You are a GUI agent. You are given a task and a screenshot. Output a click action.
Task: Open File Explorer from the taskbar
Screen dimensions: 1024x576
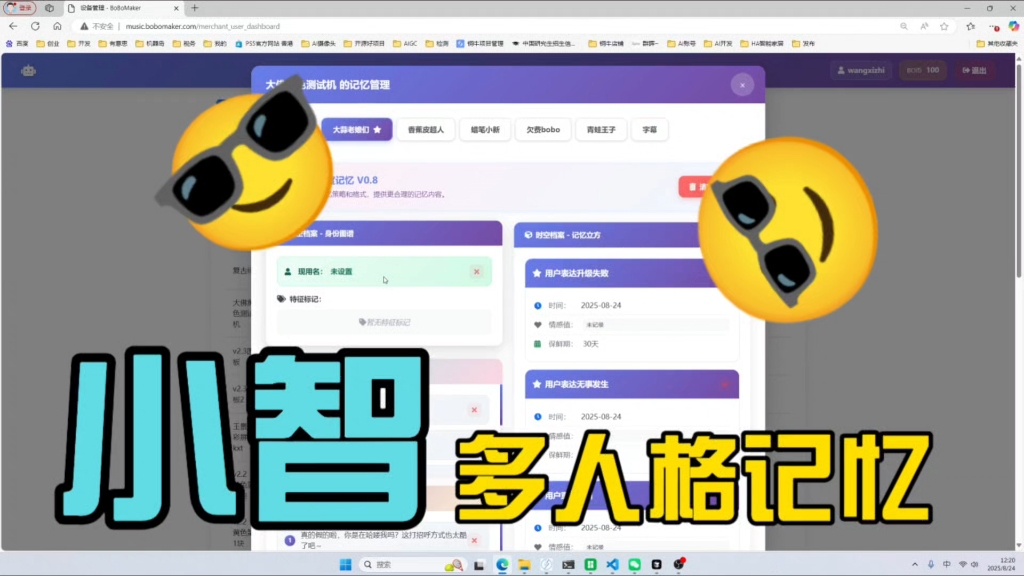coord(524,565)
